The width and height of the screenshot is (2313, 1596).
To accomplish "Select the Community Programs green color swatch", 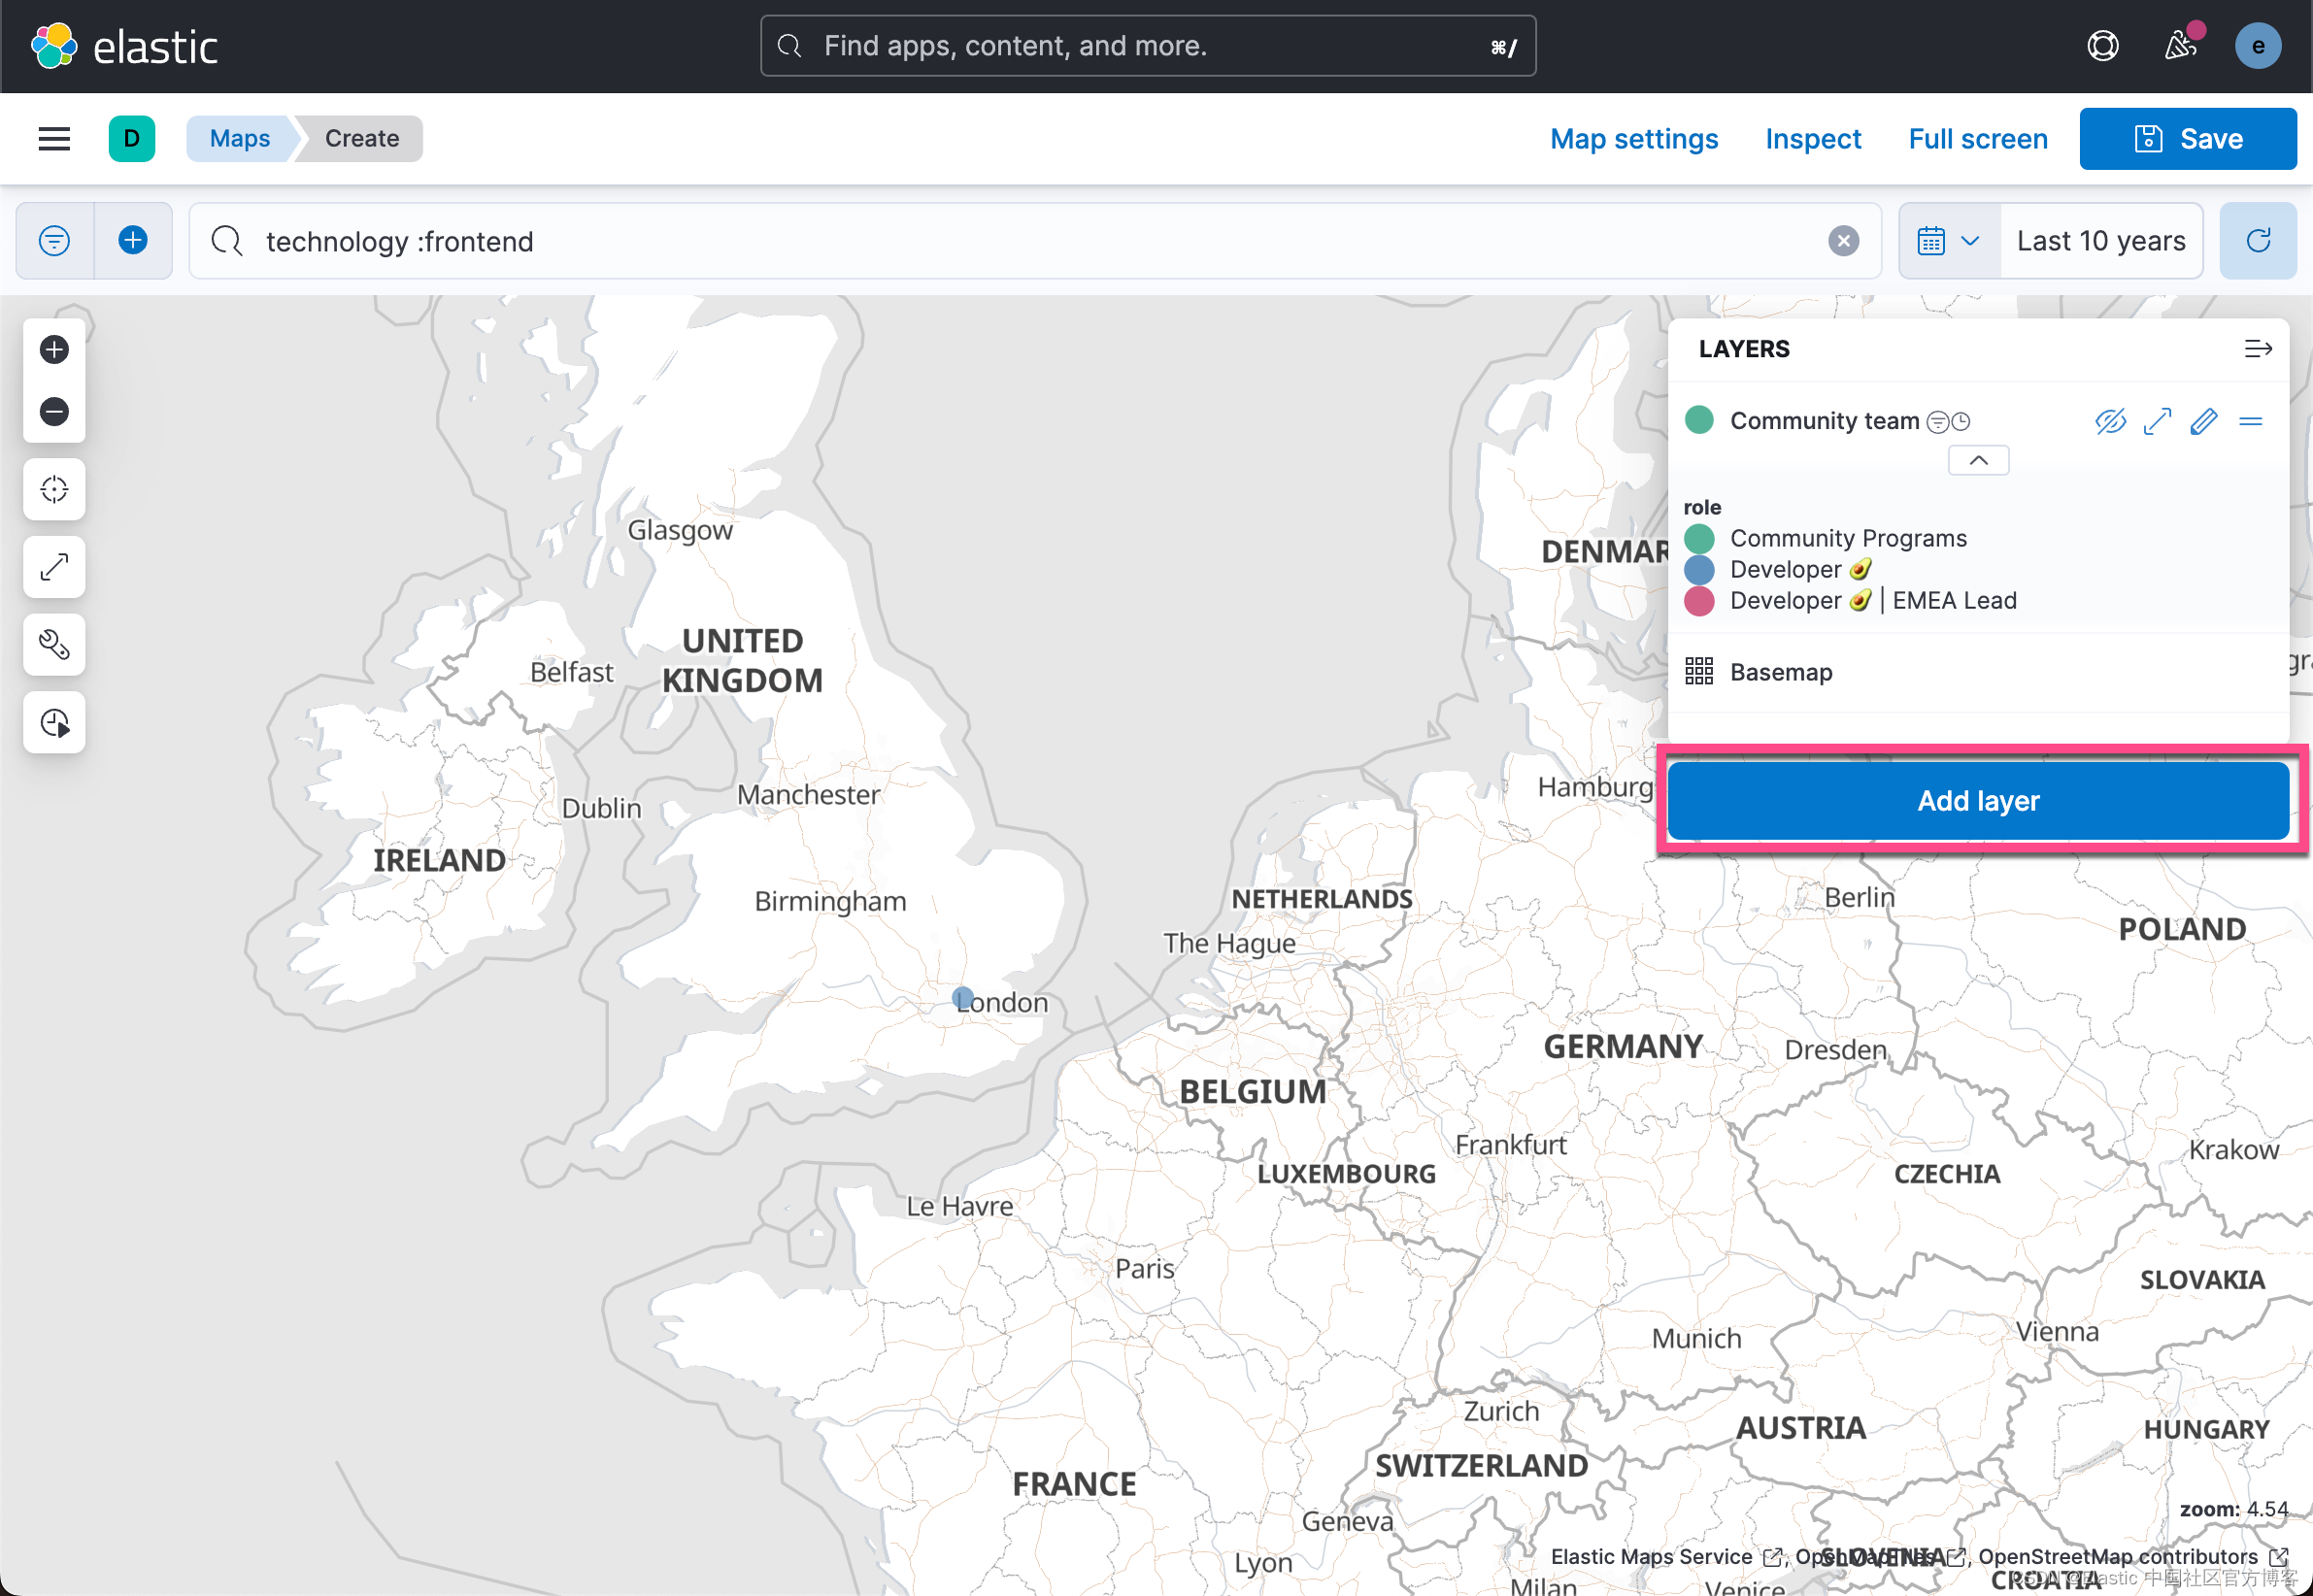I will click(x=1699, y=538).
